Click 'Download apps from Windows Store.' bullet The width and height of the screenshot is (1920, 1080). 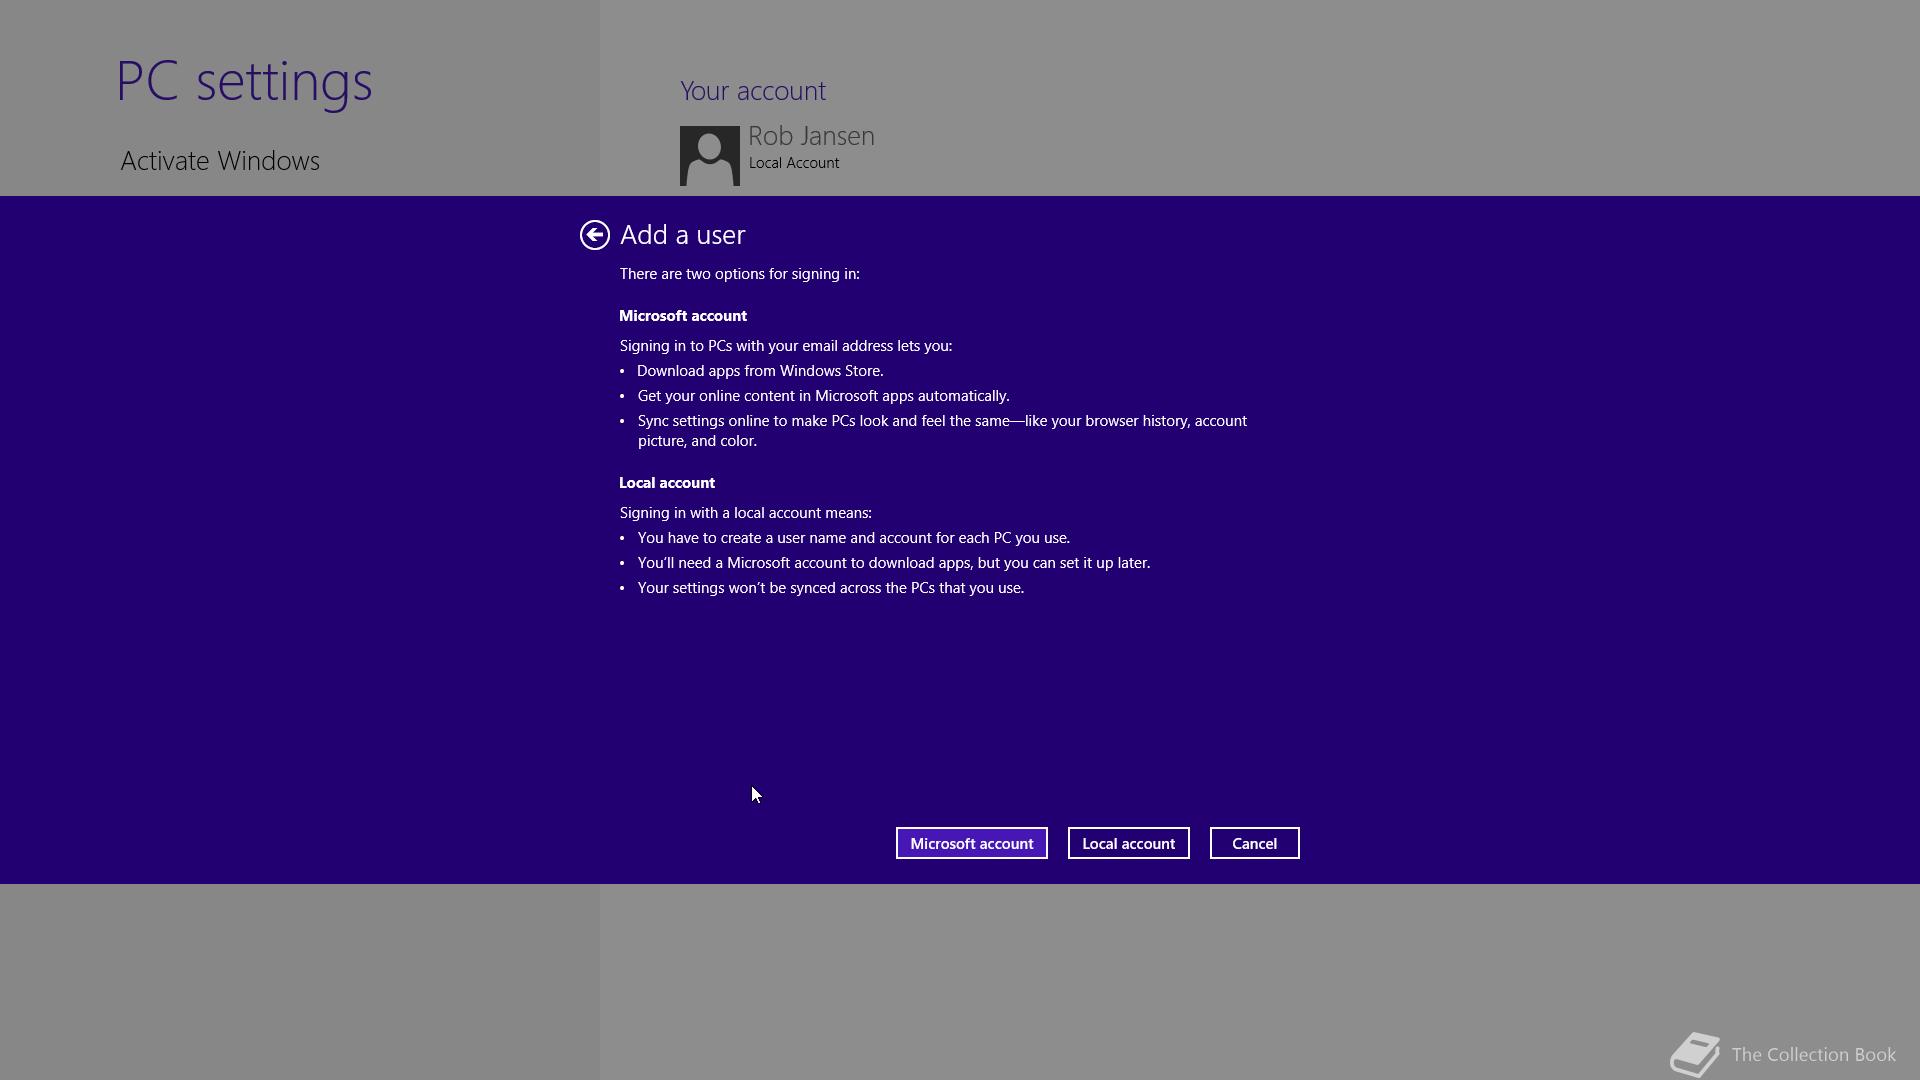click(x=760, y=371)
